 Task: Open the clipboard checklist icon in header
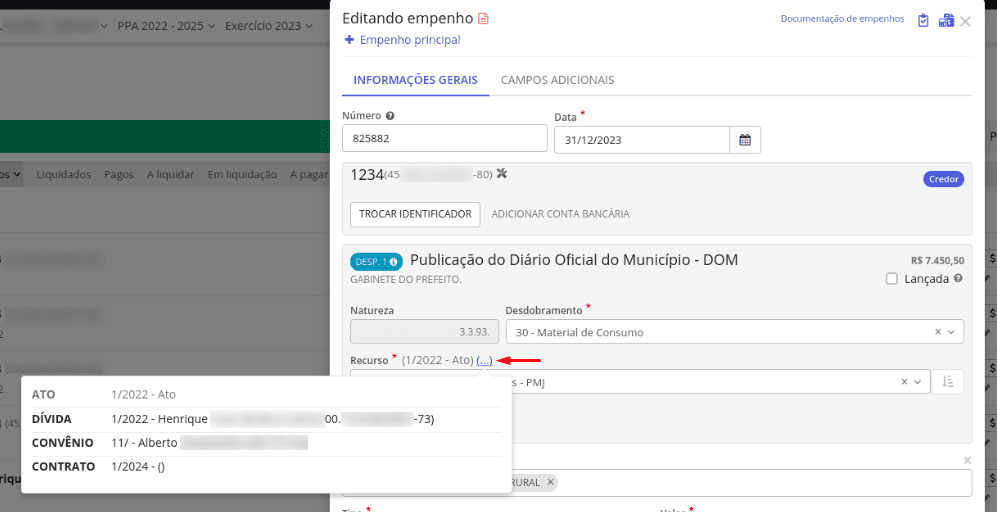(x=923, y=20)
